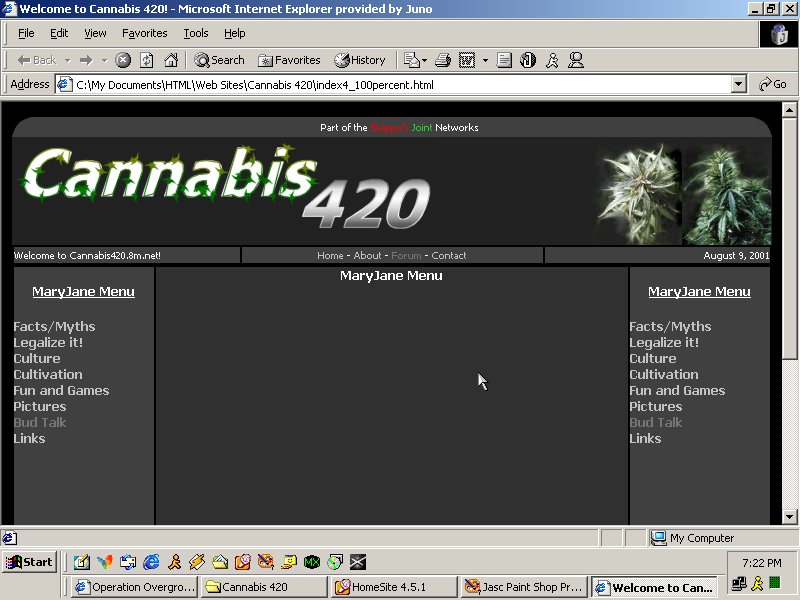The width and height of the screenshot is (800, 600).
Task: Click the Discuss toolbar icon
Action: [x=504, y=60]
